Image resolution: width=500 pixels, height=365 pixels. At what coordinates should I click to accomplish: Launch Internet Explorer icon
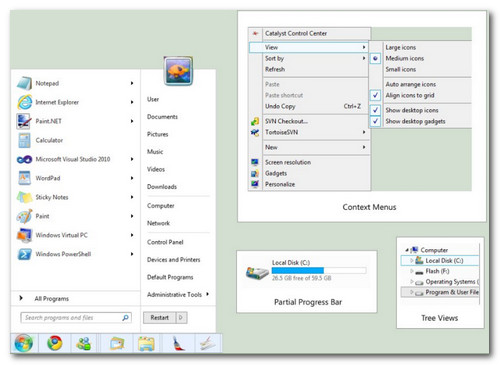[x=24, y=102]
